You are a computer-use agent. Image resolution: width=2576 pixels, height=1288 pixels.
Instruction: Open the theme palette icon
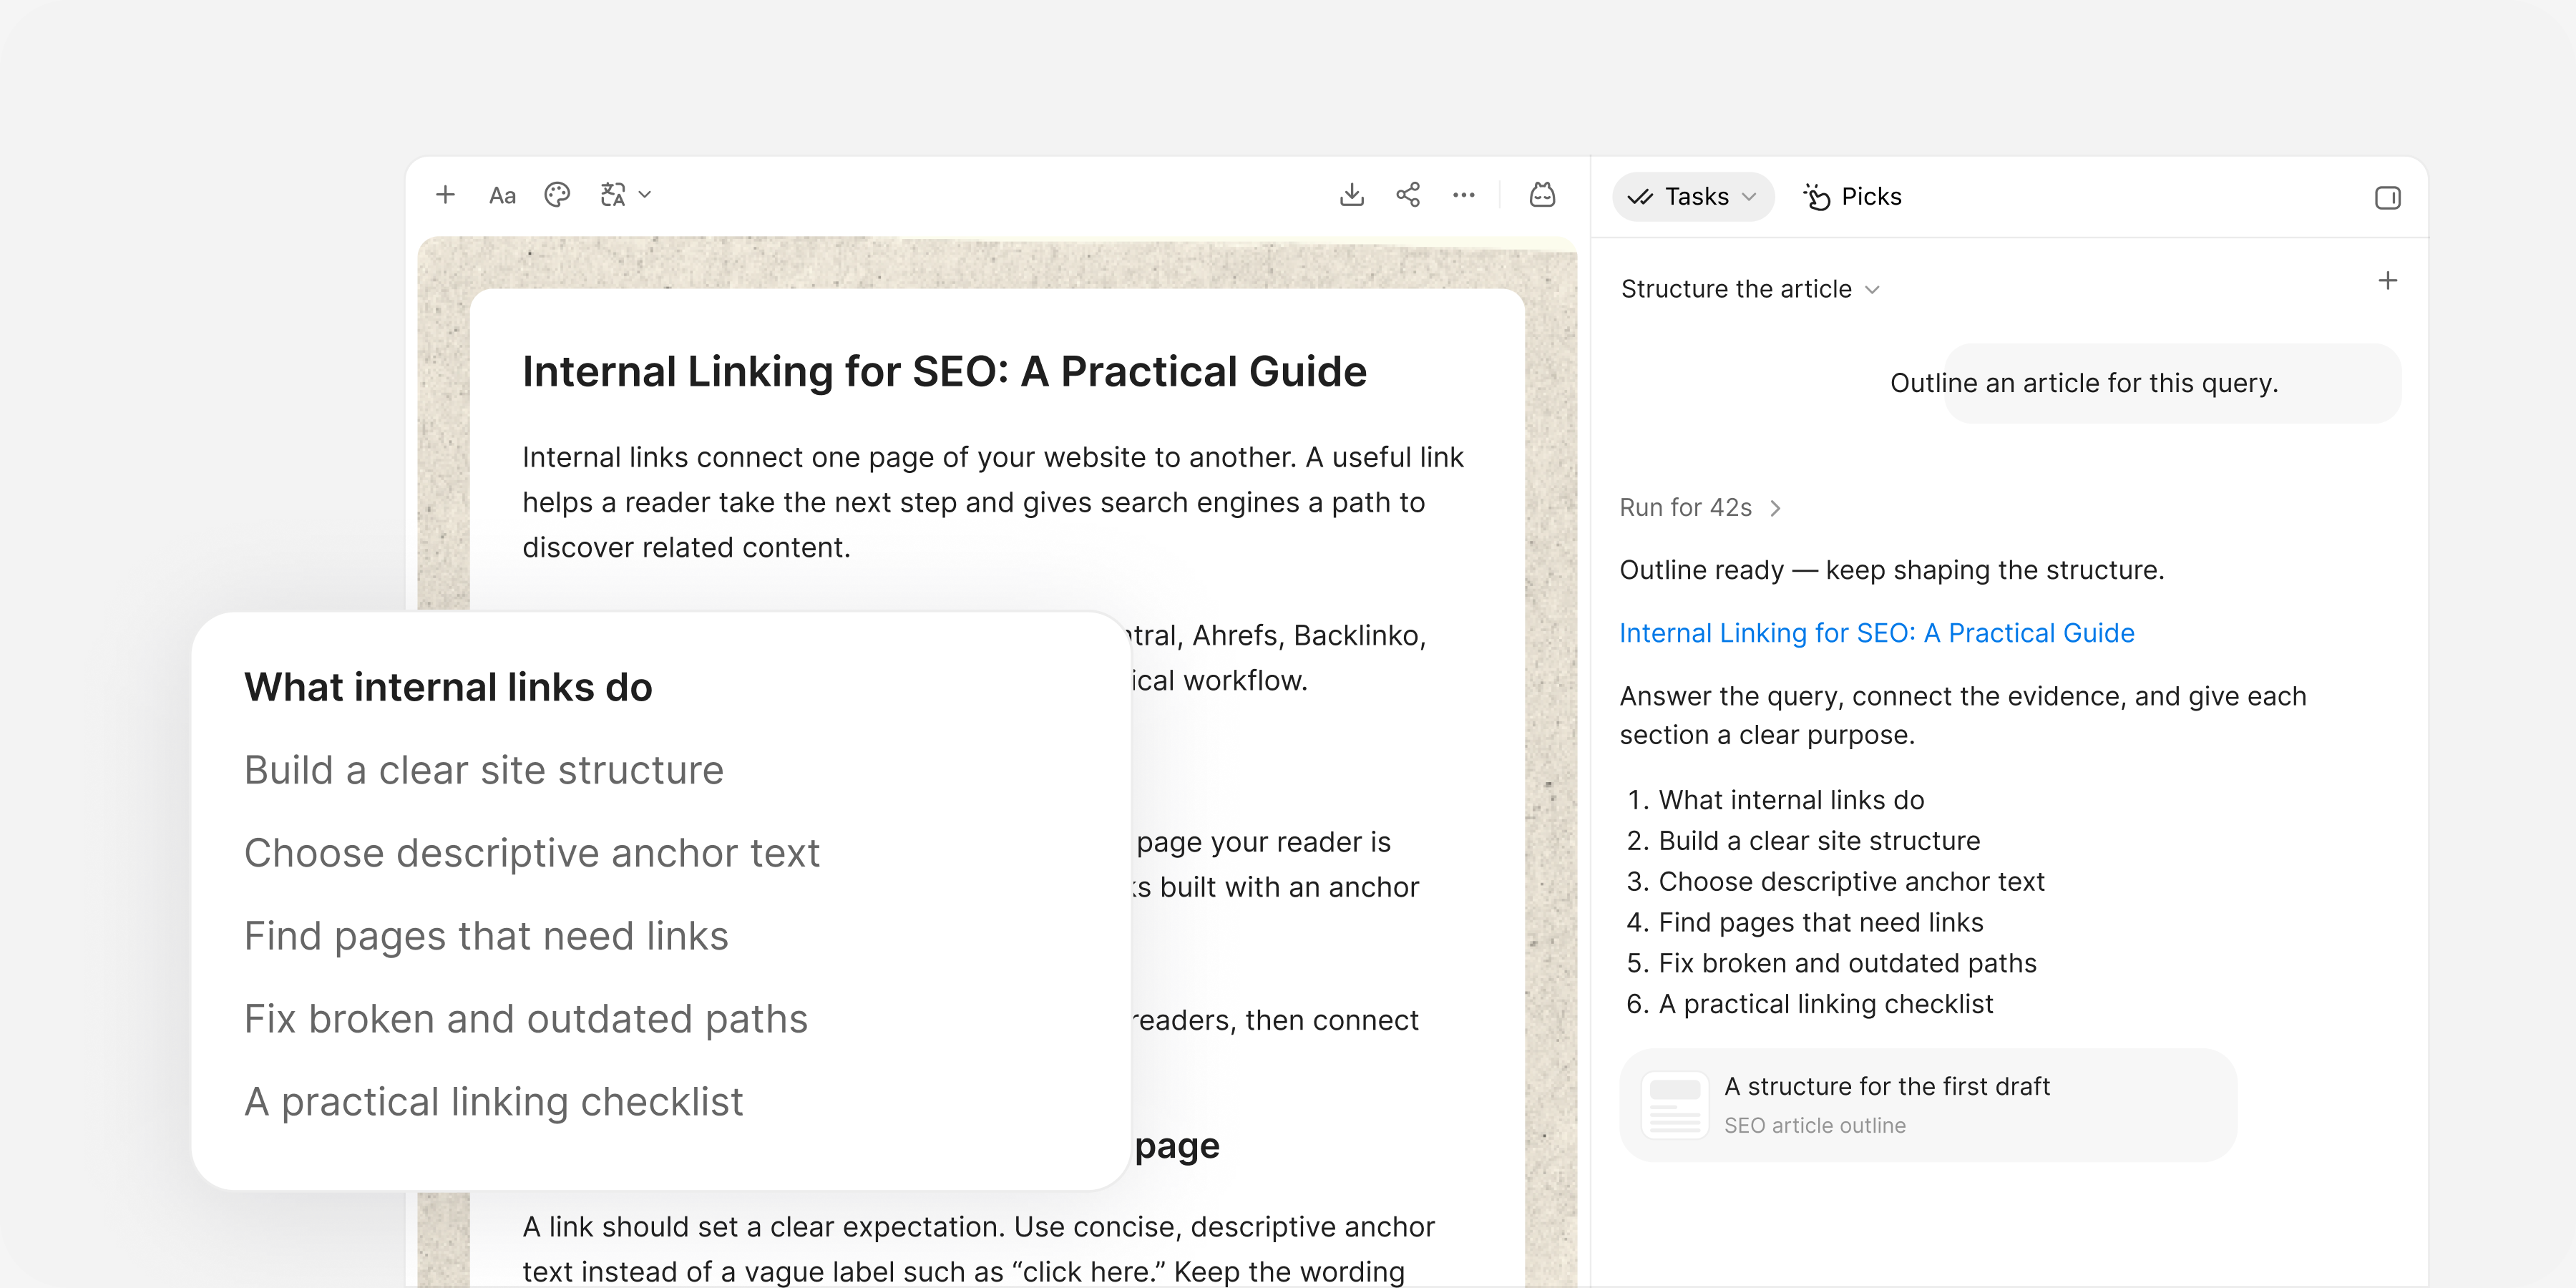pos(557,195)
